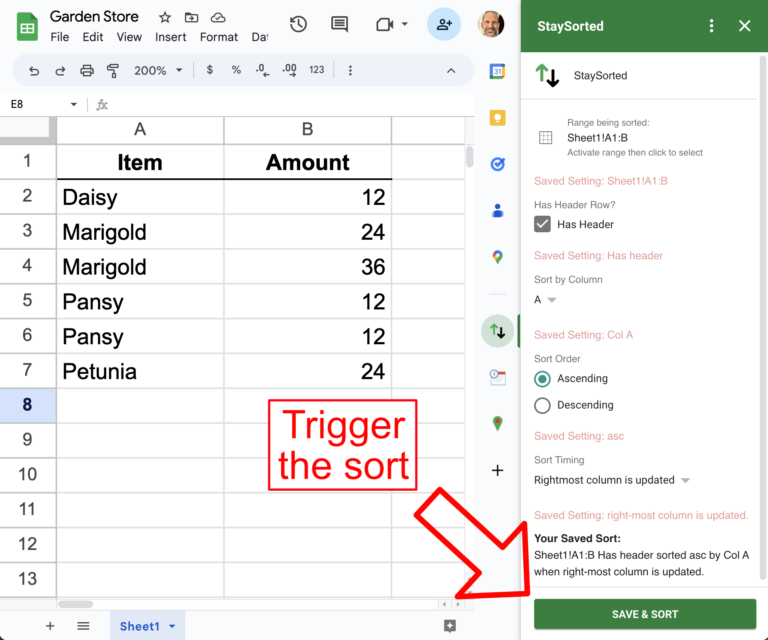Click the Daisy cell
The image size is (768, 640).
(x=140, y=197)
